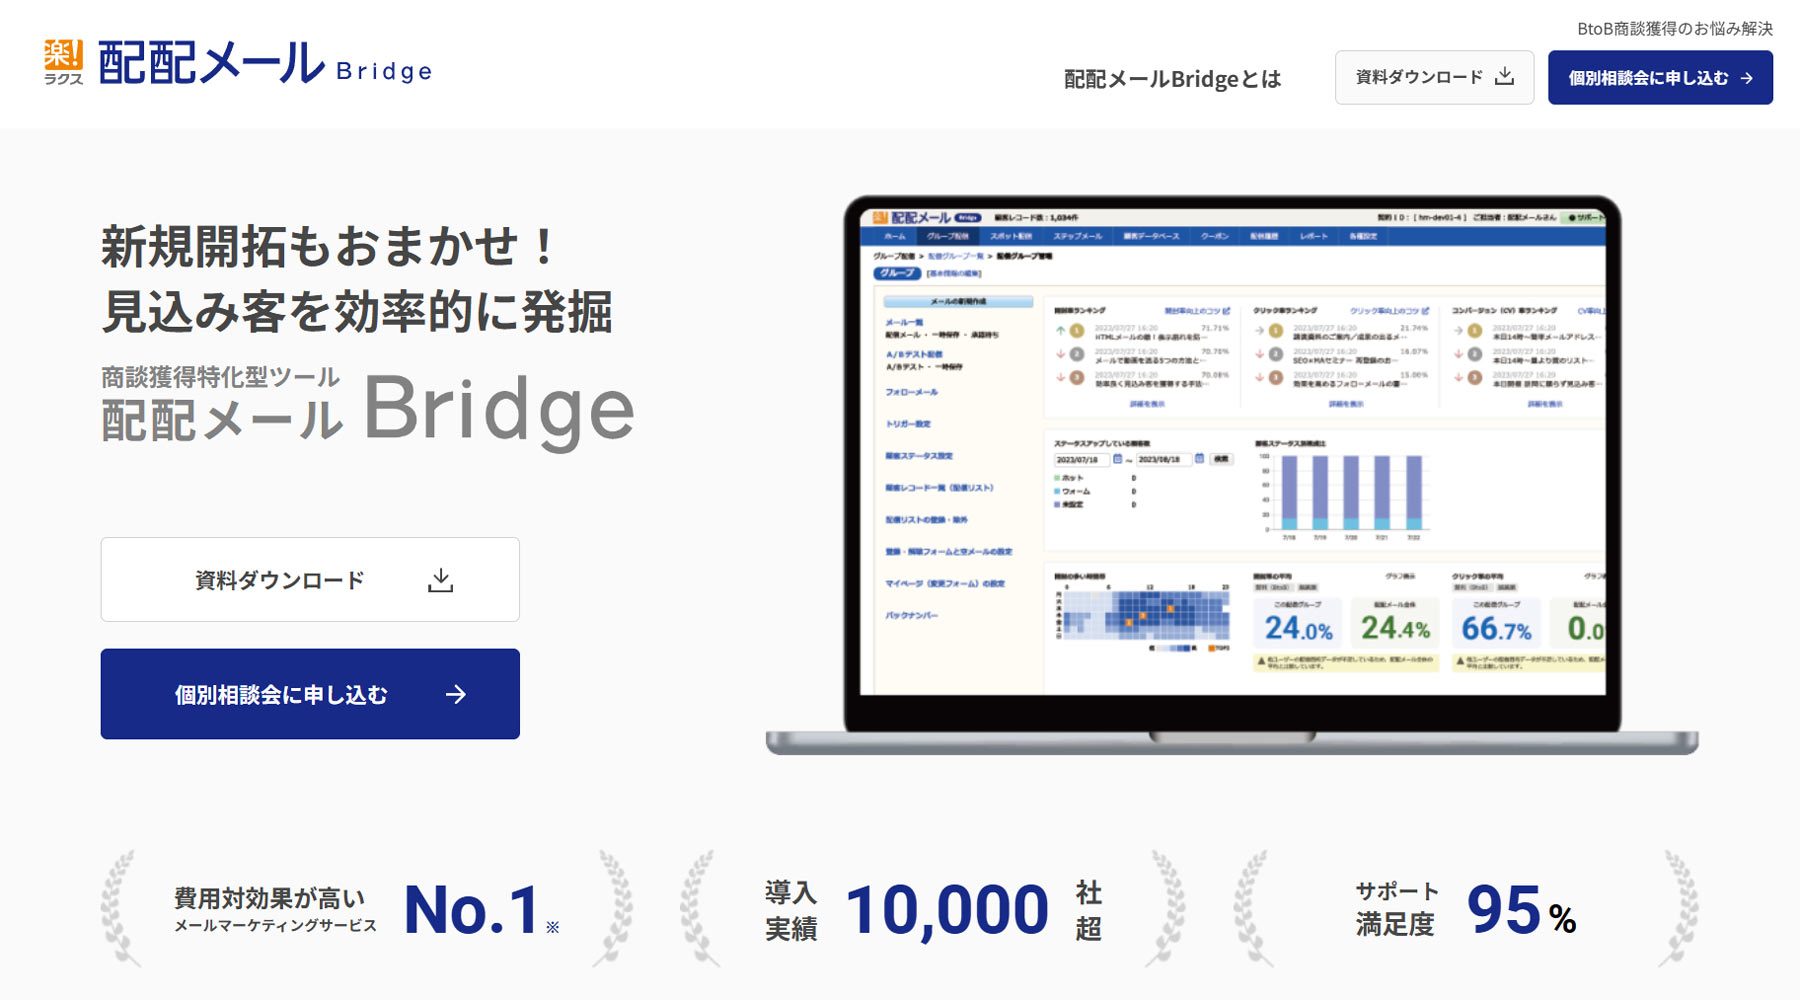The height and width of the screenshot is (1000, 1800).
Task: Click the download tray icon in the hero 資料ダウンロード button
Action: point(440,580)
